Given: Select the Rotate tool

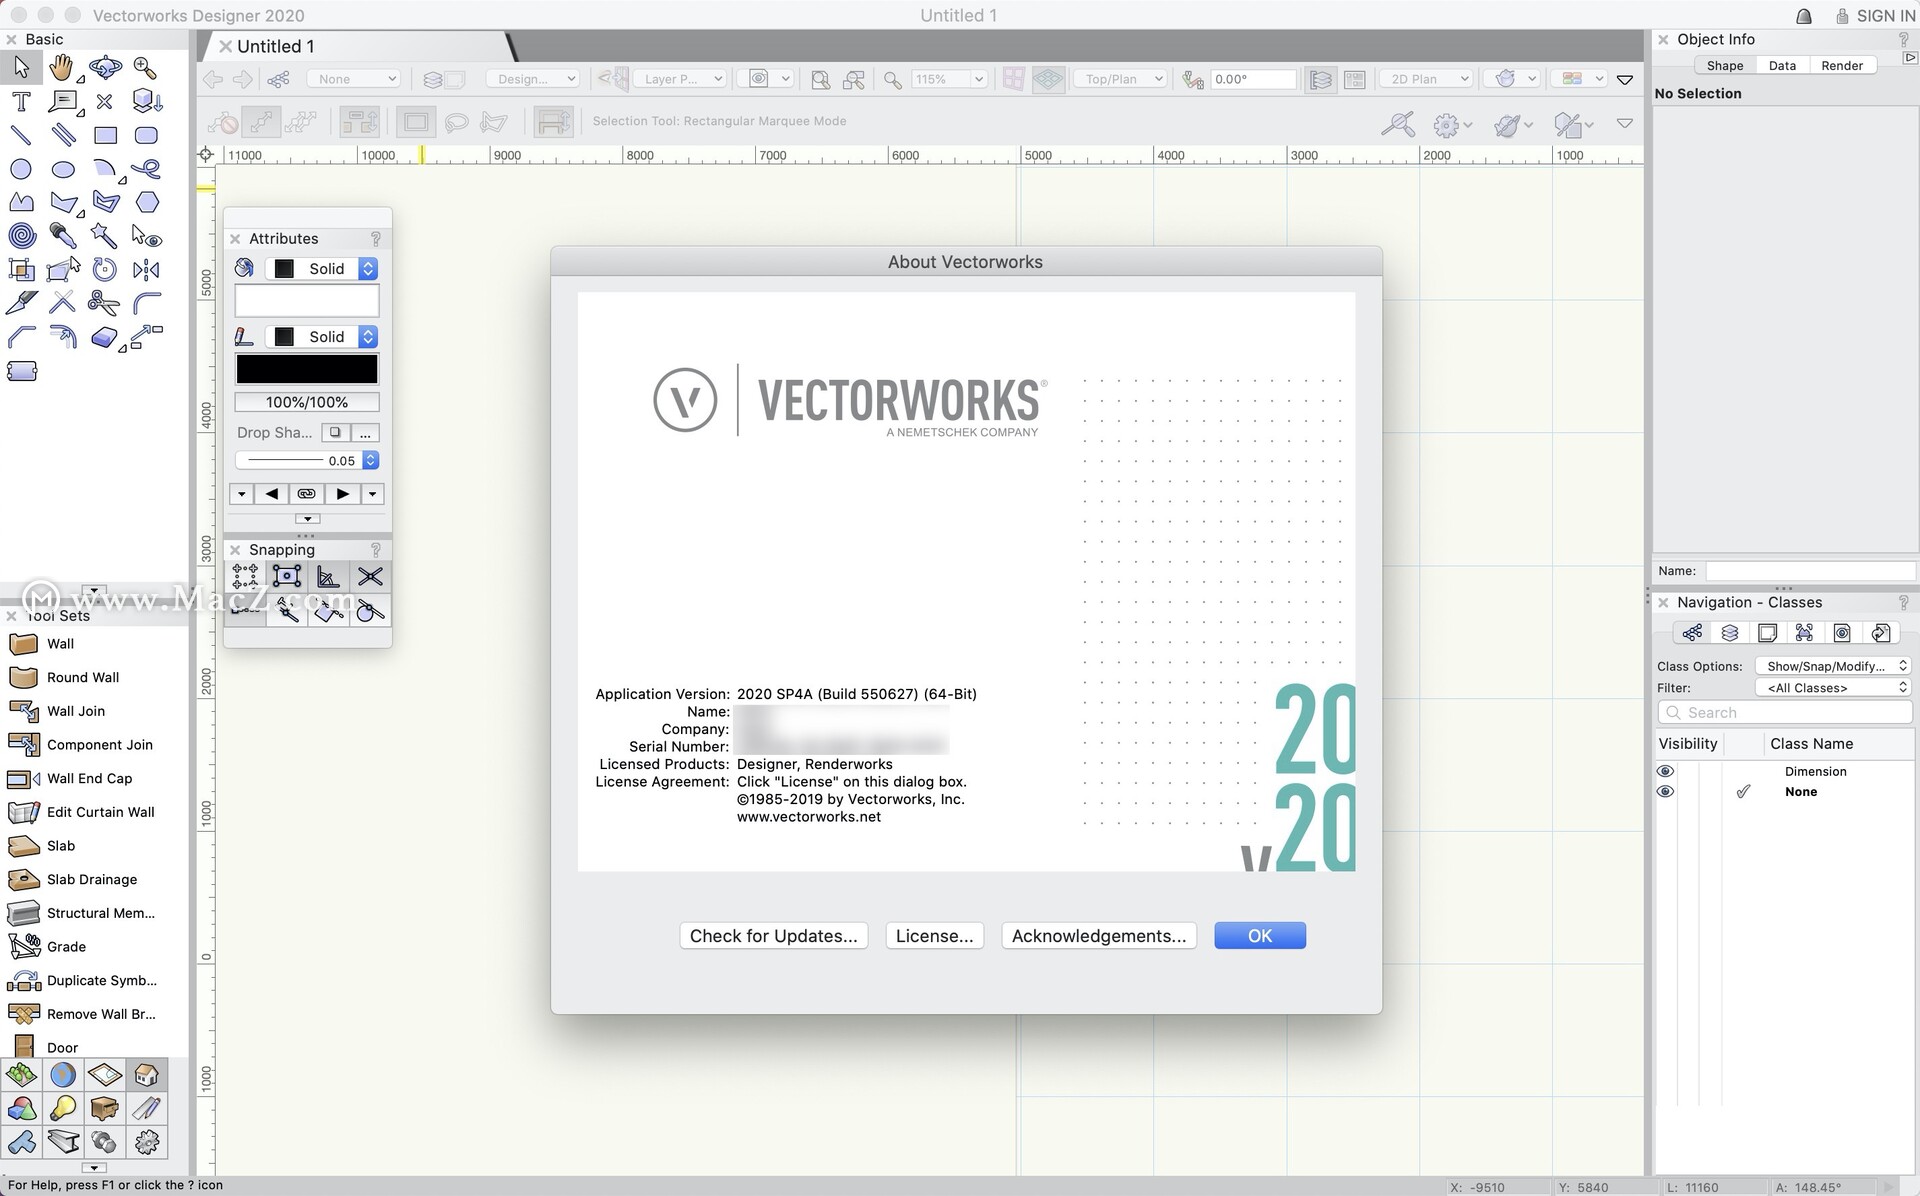Looking at the screenshot, I should pos(104,269).
